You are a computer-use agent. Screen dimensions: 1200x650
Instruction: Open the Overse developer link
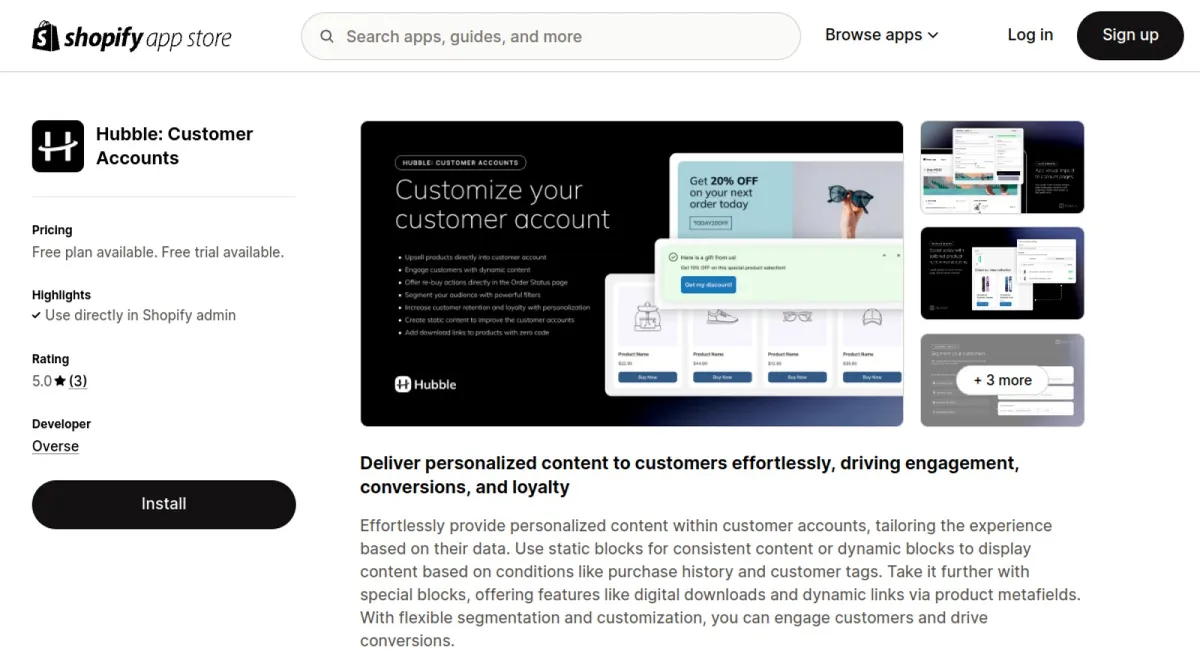(x=55, y=446)
